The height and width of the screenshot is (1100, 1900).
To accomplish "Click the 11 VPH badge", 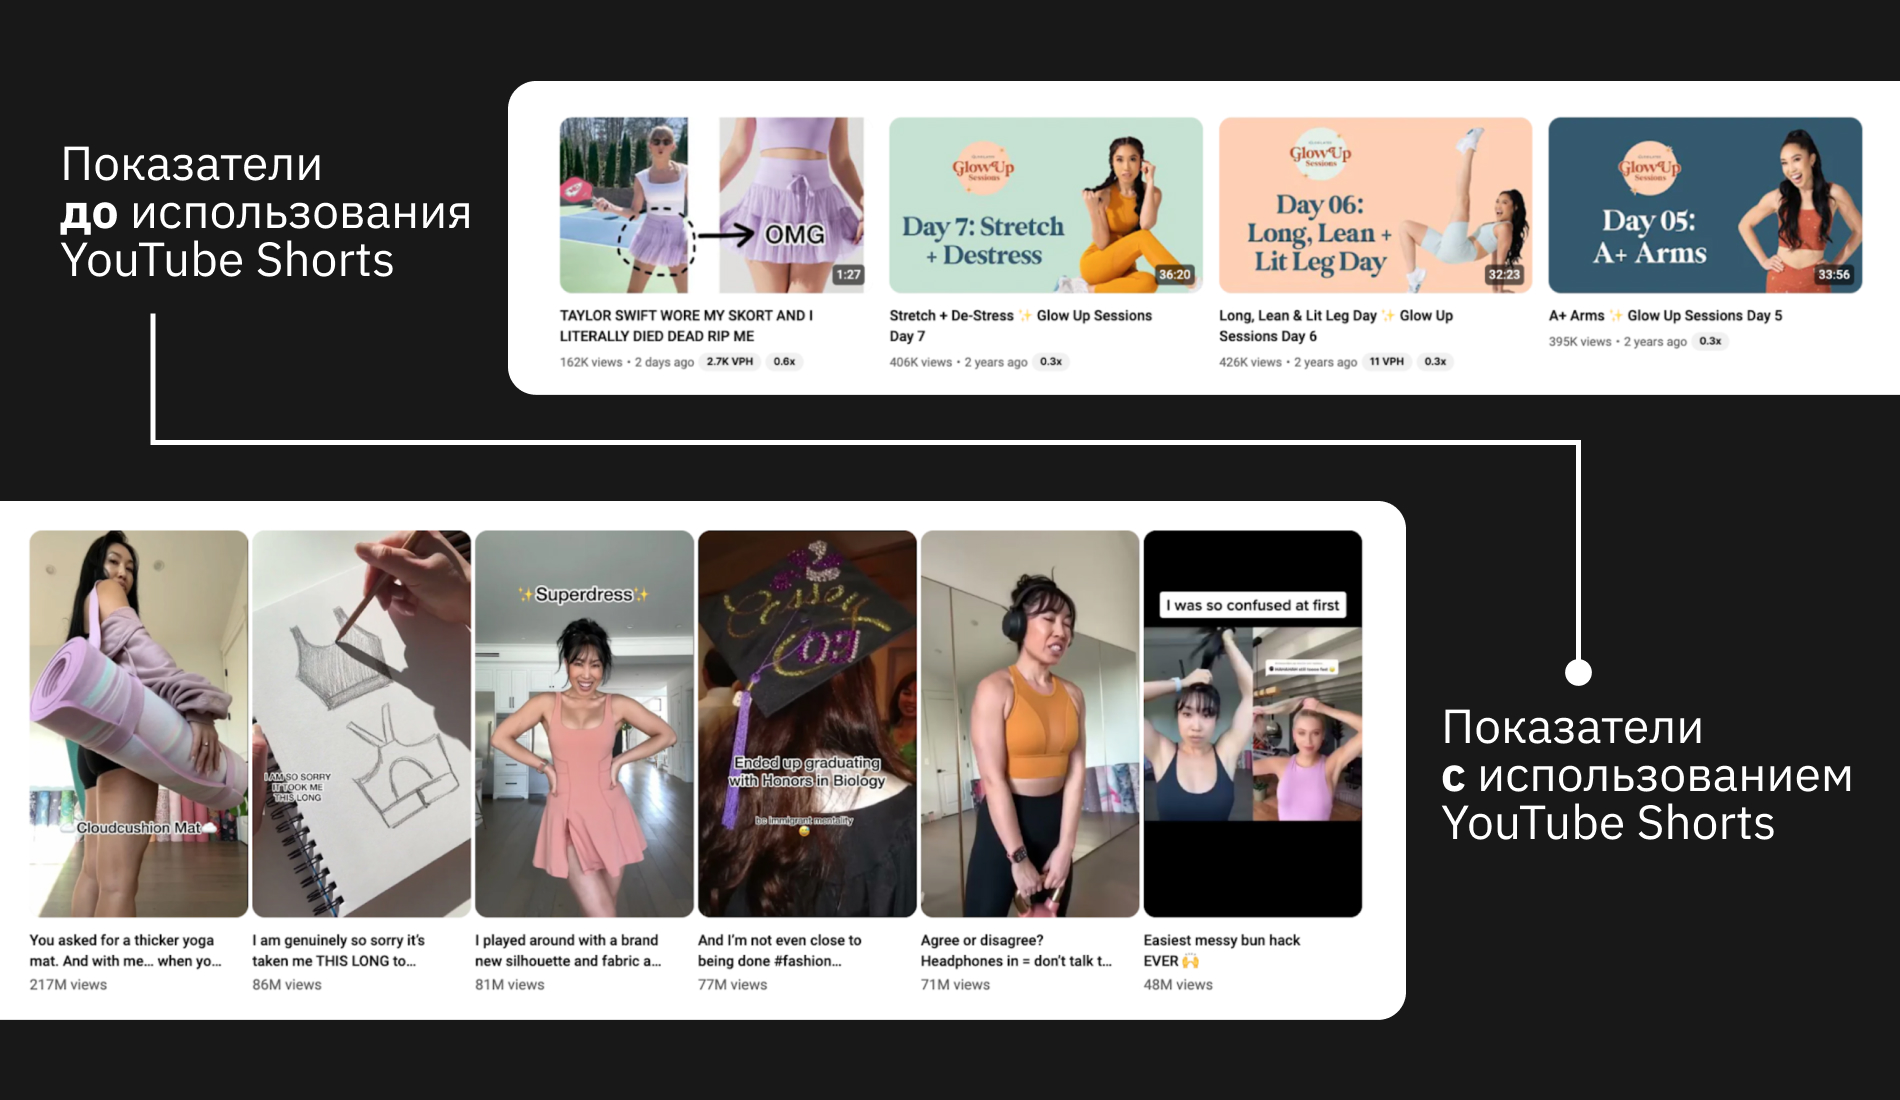I will [x=1386, y=362].
